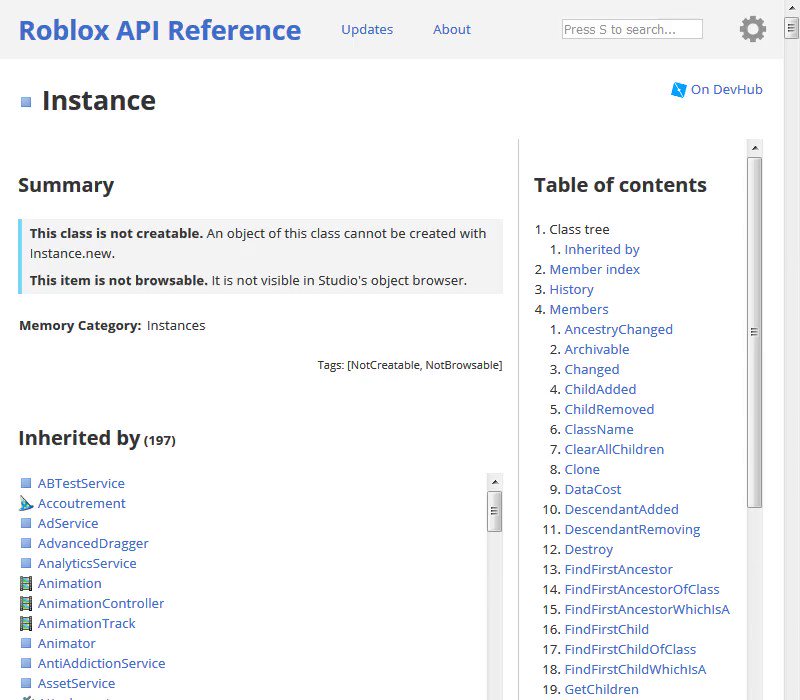Click the AnimationController film-strip icon
The image size is (800, 700).
coord(26,603)
